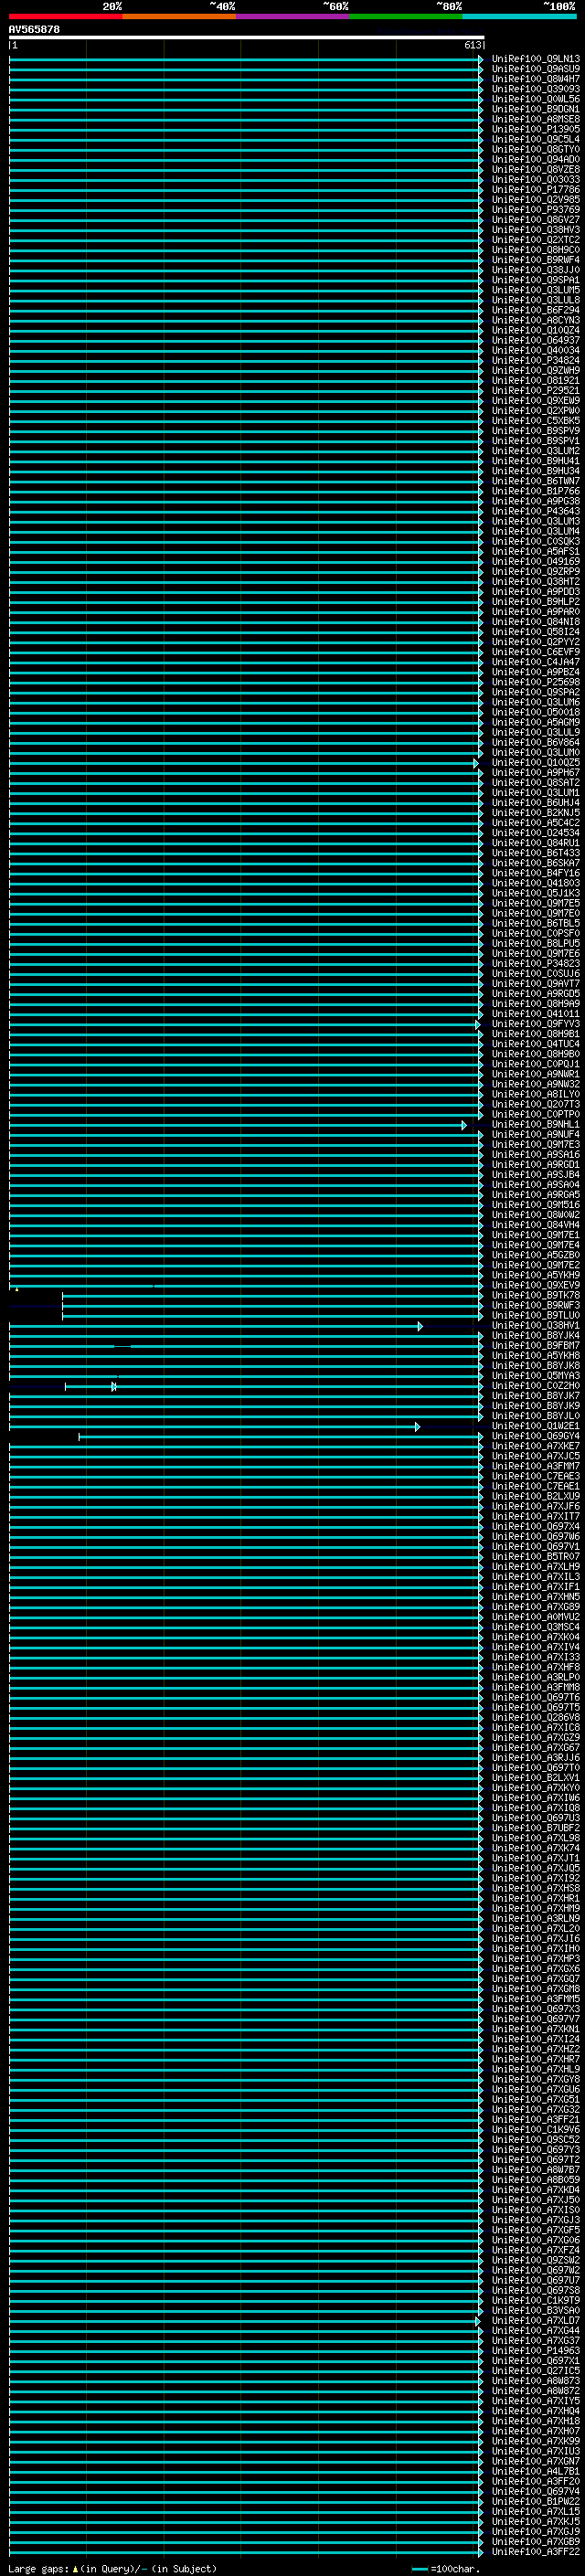
Task: Select hit UniRef100_P34824
Action: point(536,360)
